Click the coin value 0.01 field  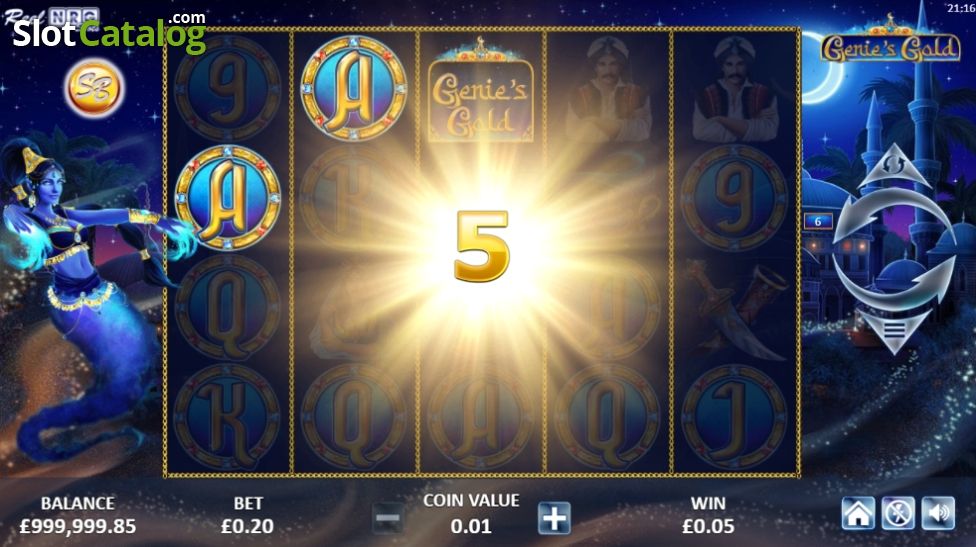(x=471, y=526)
